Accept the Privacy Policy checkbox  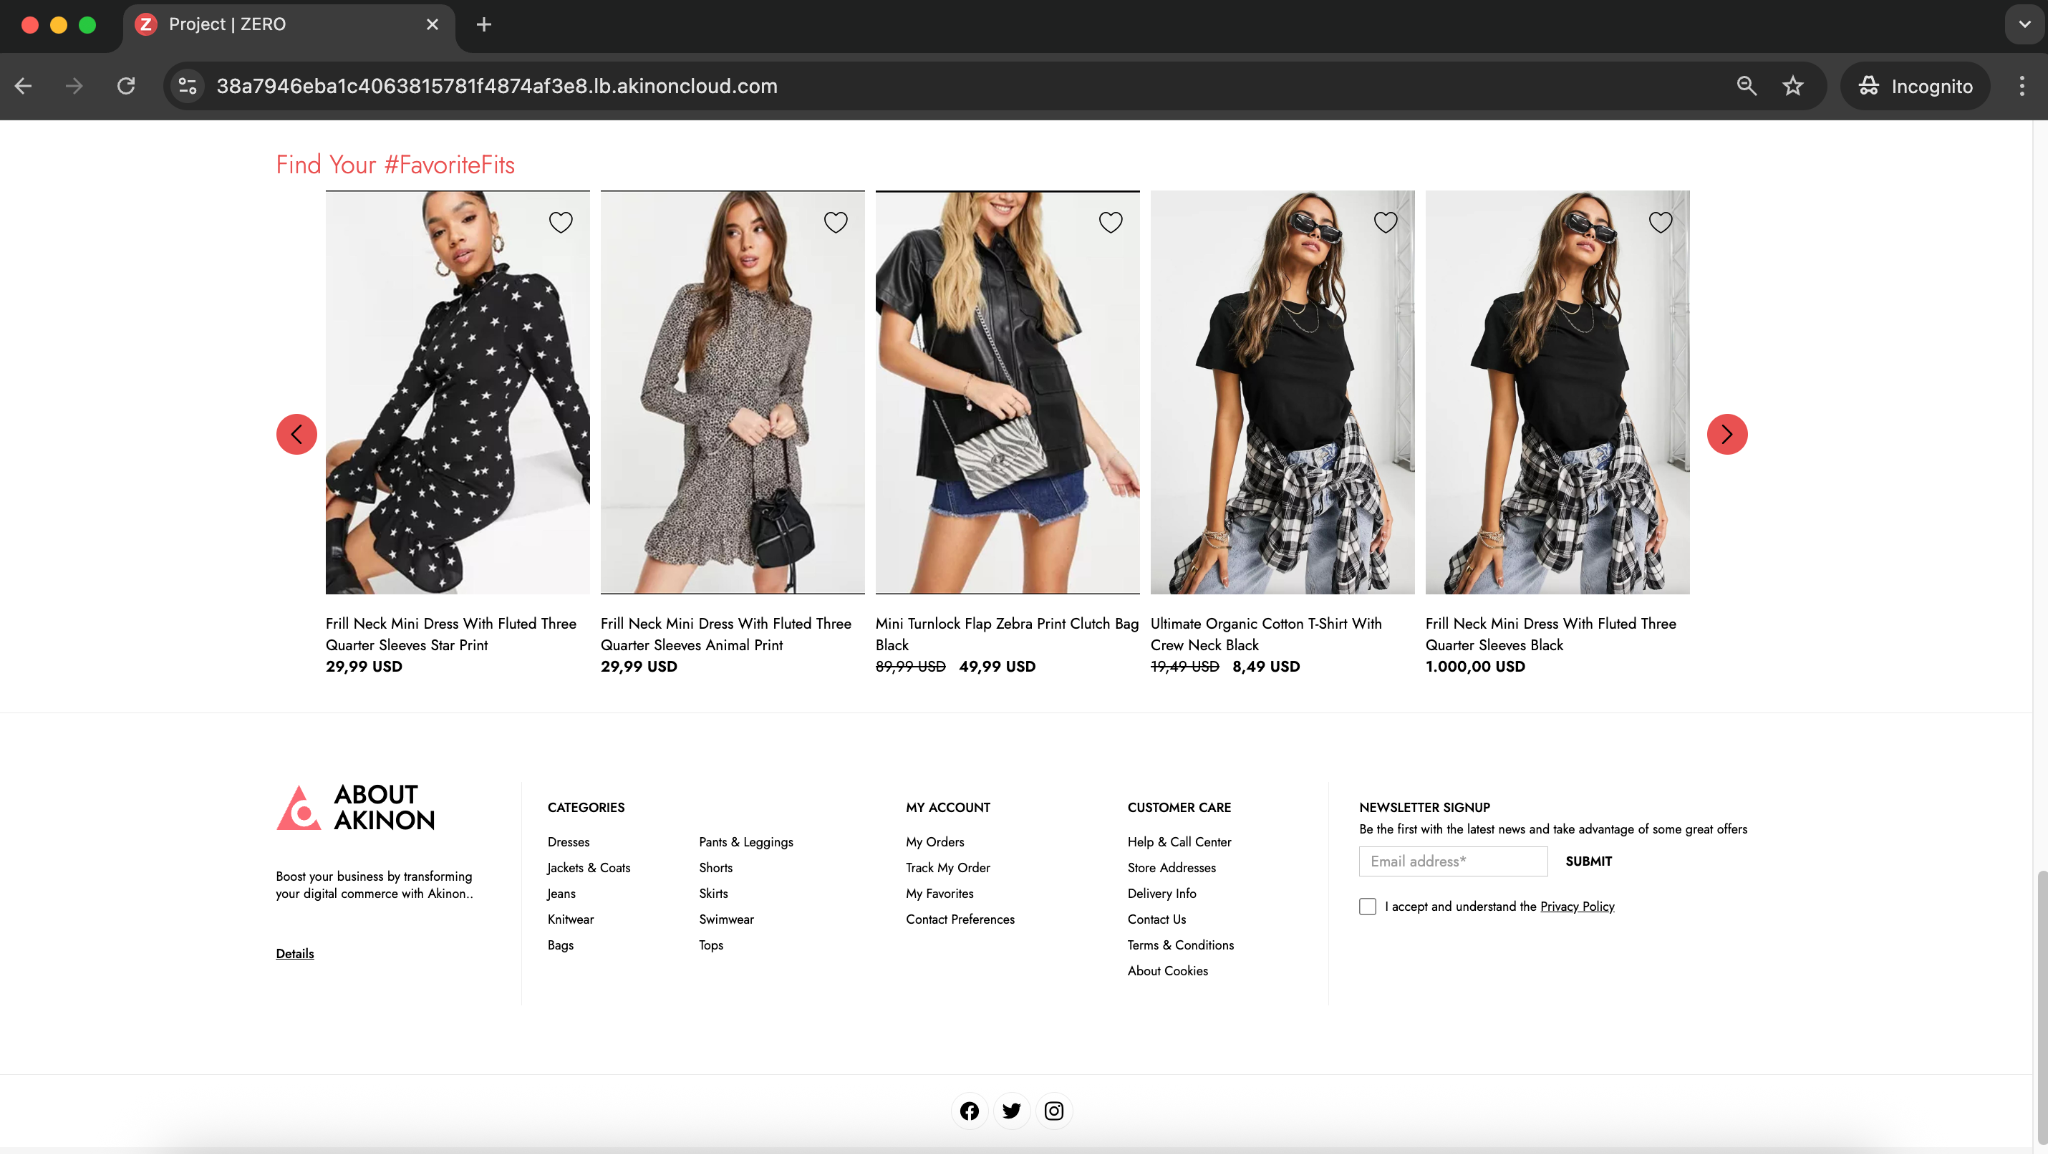click(1367, 906)
